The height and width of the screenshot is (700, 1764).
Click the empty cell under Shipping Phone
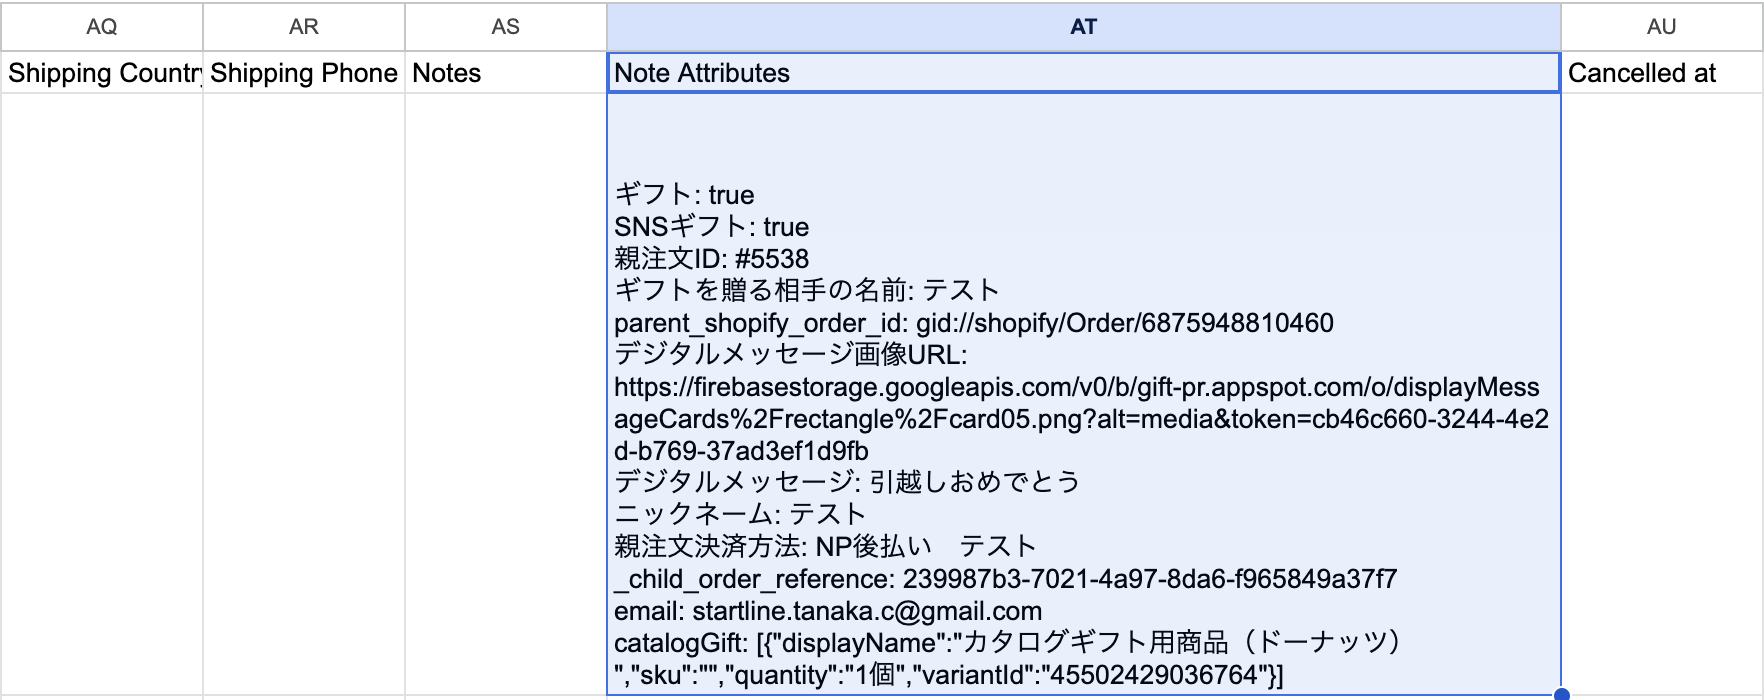click(304, 390)
